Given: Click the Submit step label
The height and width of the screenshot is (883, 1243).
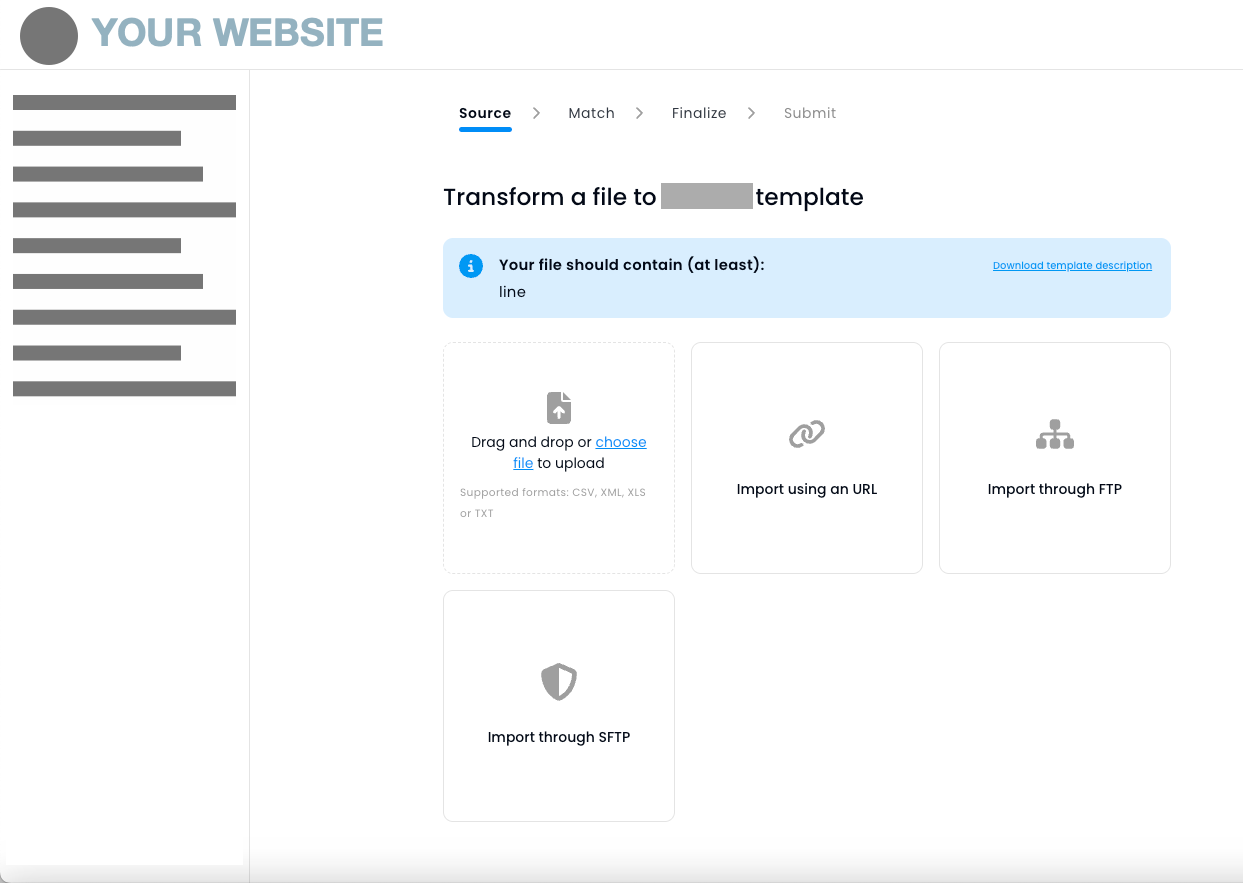Looking at the screenshot, I should [809, 113].
